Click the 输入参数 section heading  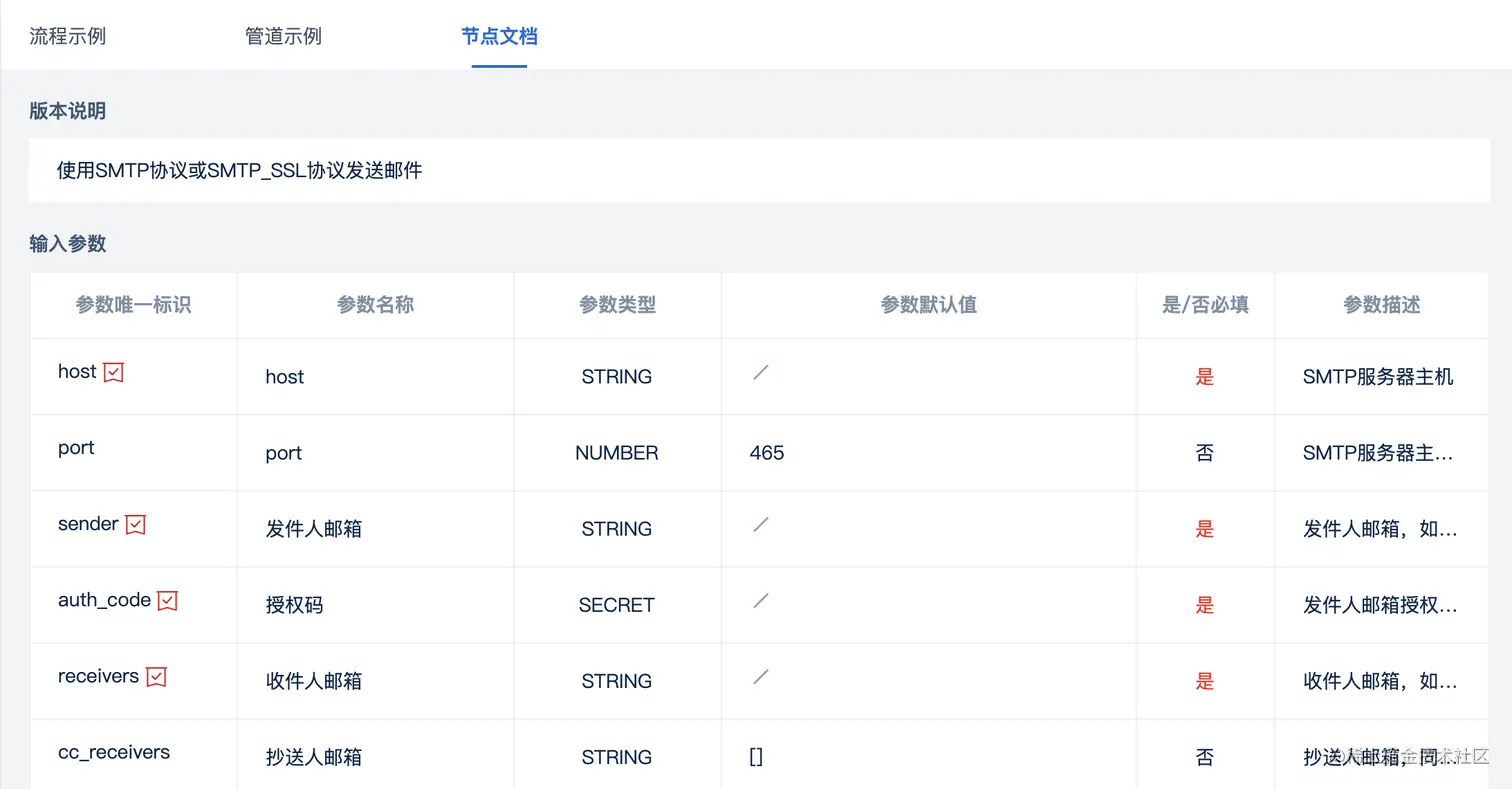pos(68,243)
